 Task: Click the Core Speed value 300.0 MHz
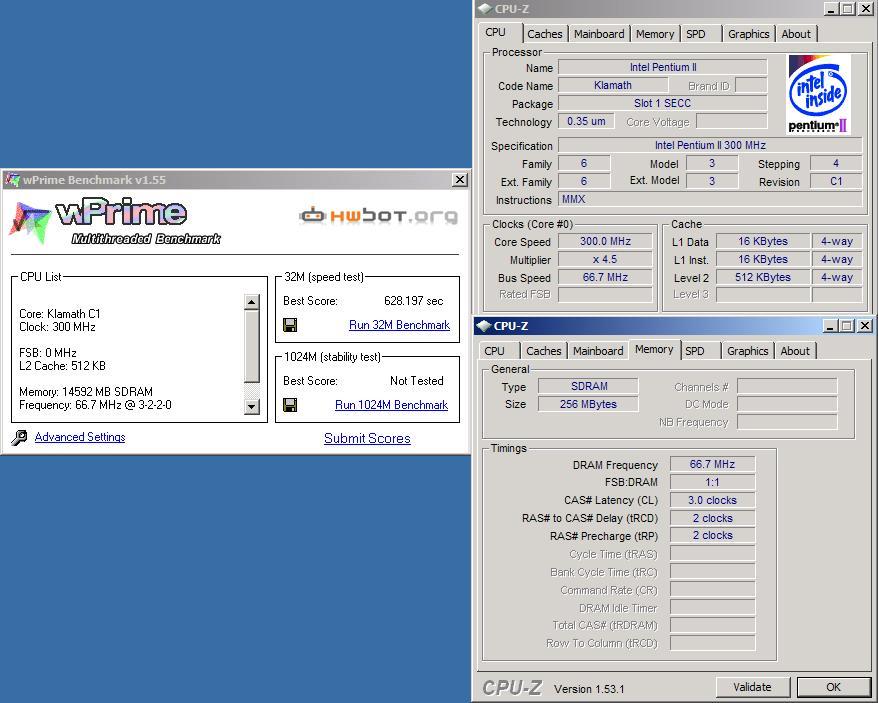click(x=605, y=241)
